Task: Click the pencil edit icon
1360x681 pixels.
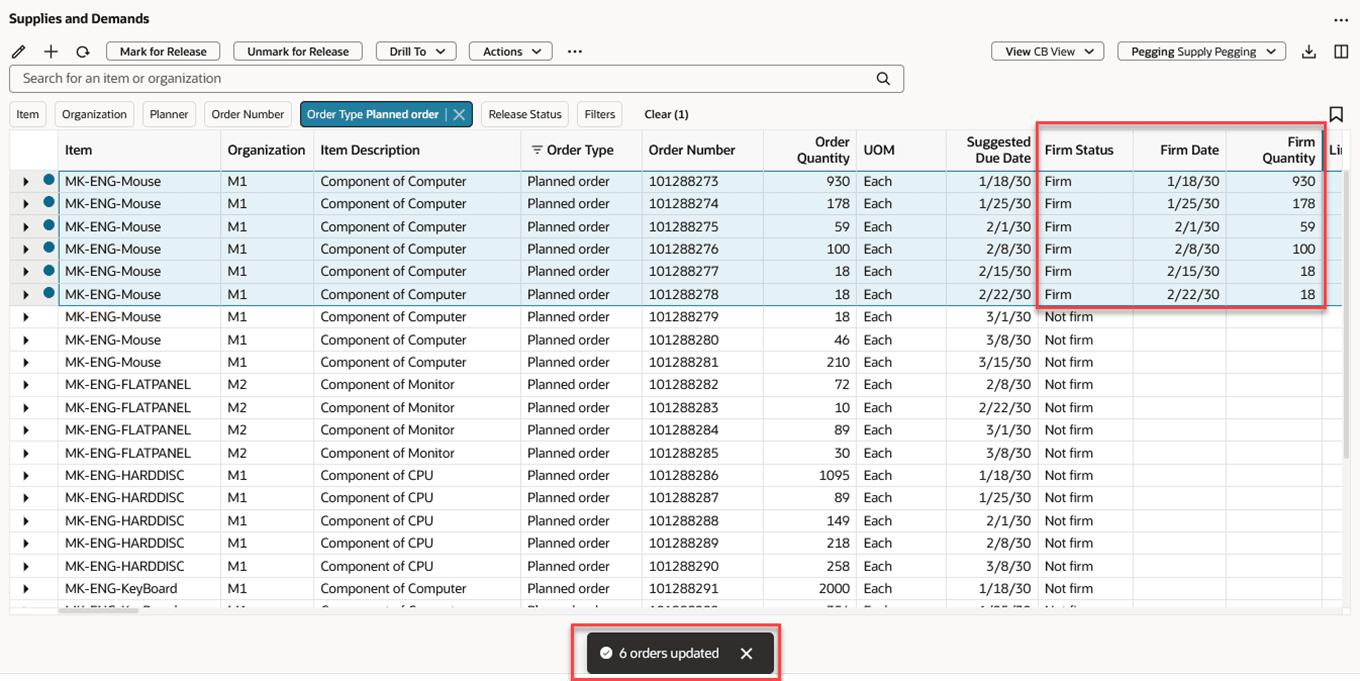Action: pos(18,52)
